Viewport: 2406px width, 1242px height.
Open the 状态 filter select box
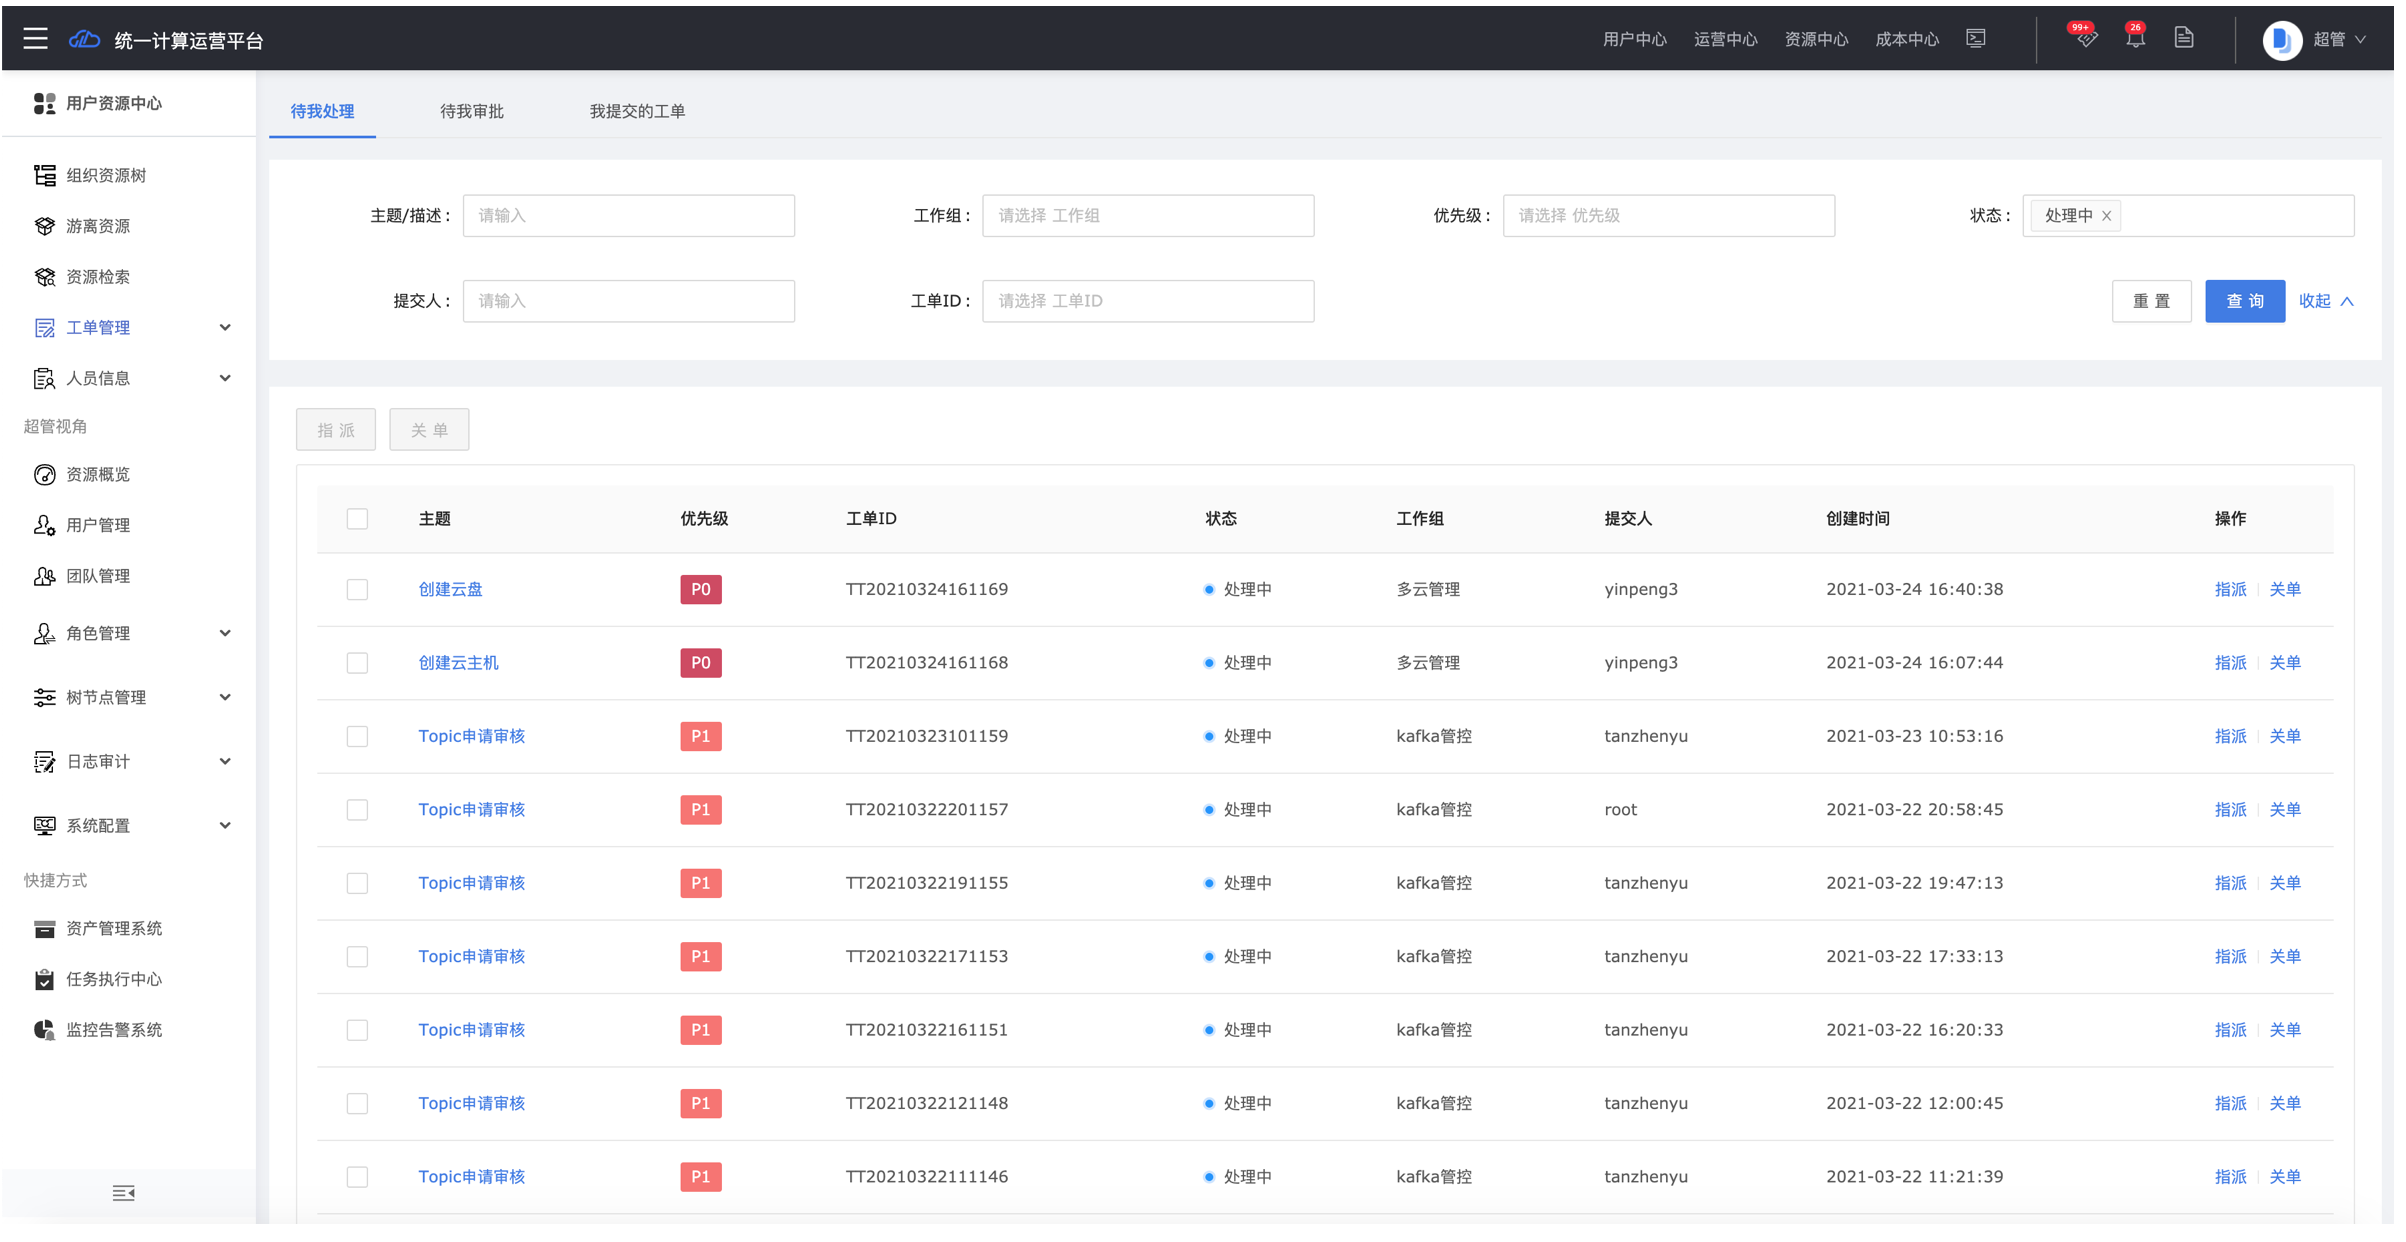(2188, 216)
